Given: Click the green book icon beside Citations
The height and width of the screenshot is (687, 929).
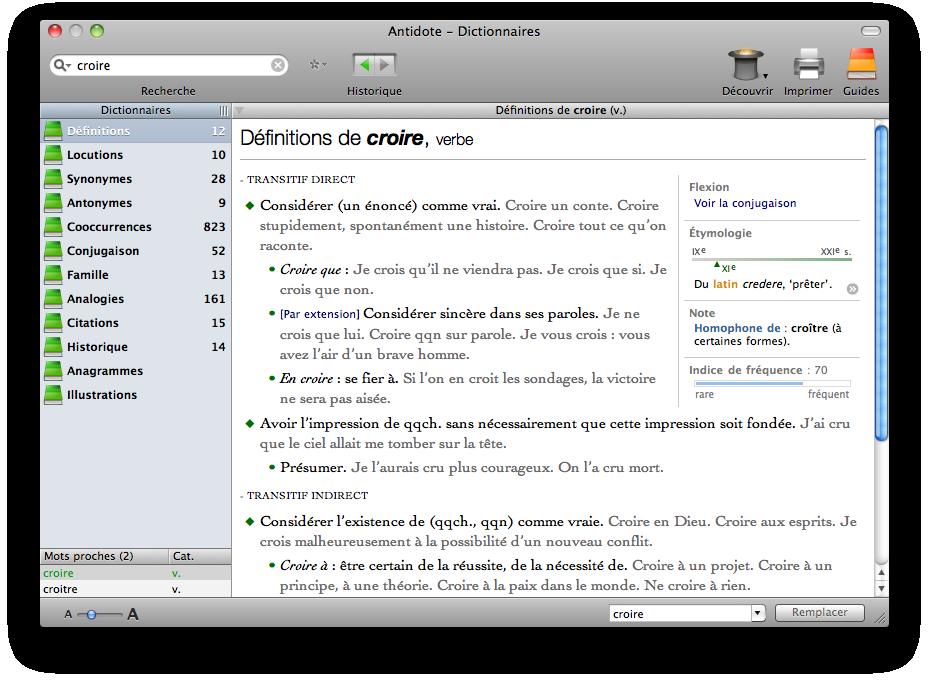Looking at the screenshot, I should [53, 323].
